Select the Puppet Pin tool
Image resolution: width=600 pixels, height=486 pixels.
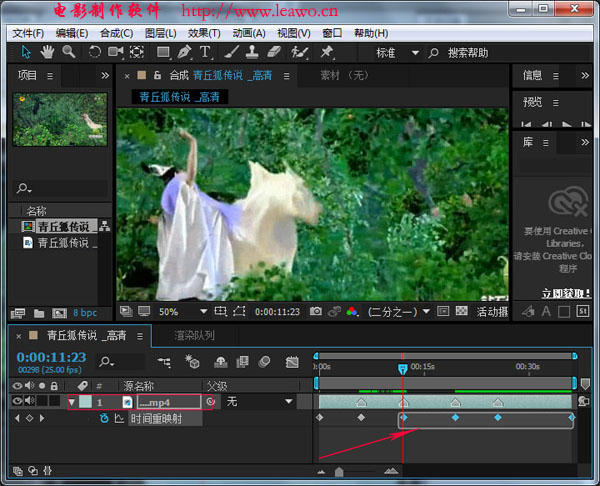point(326,52)
